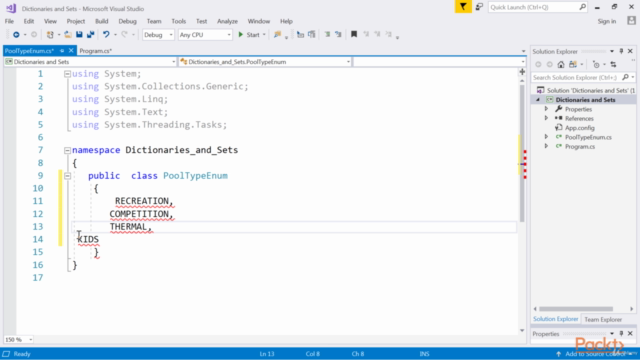Click the Solution Explorer horizontal scrollbar
The image size is (640, 360).
click(576, 309)
